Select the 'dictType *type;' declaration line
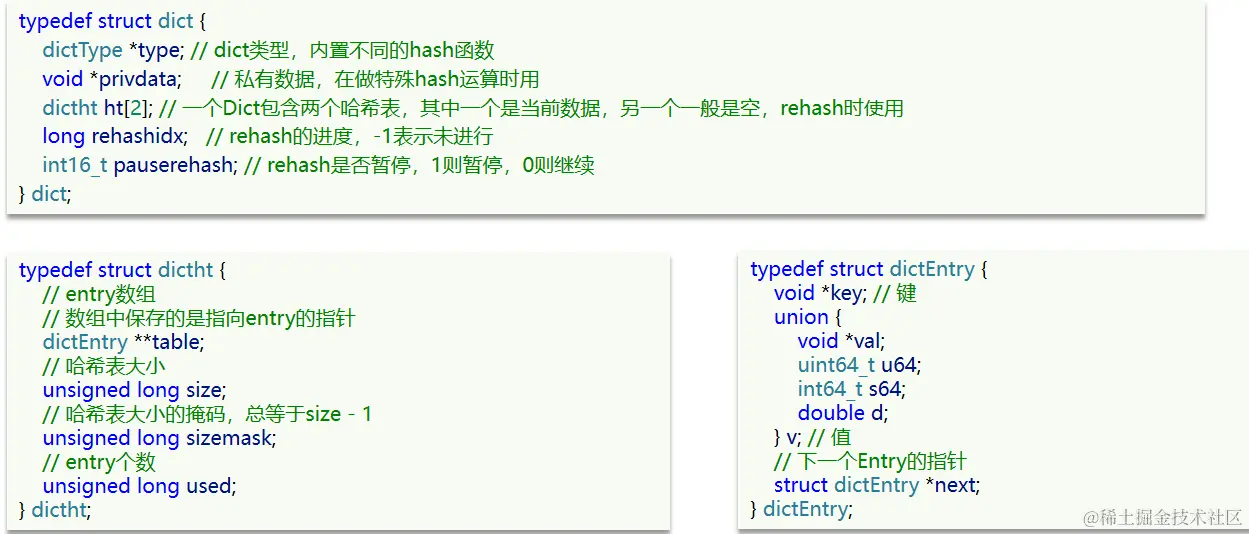 268,51
